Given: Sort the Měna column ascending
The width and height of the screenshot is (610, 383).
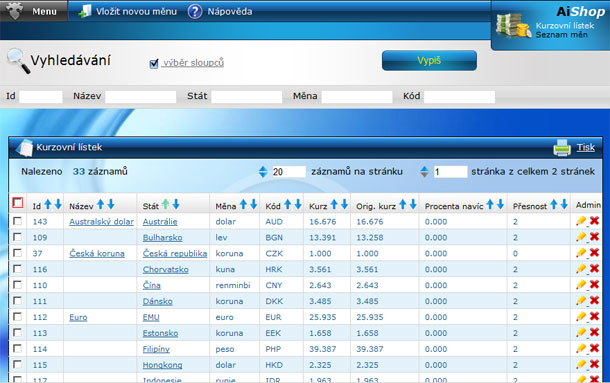Looking at the screenshot, I should click(x=243, y=204).
